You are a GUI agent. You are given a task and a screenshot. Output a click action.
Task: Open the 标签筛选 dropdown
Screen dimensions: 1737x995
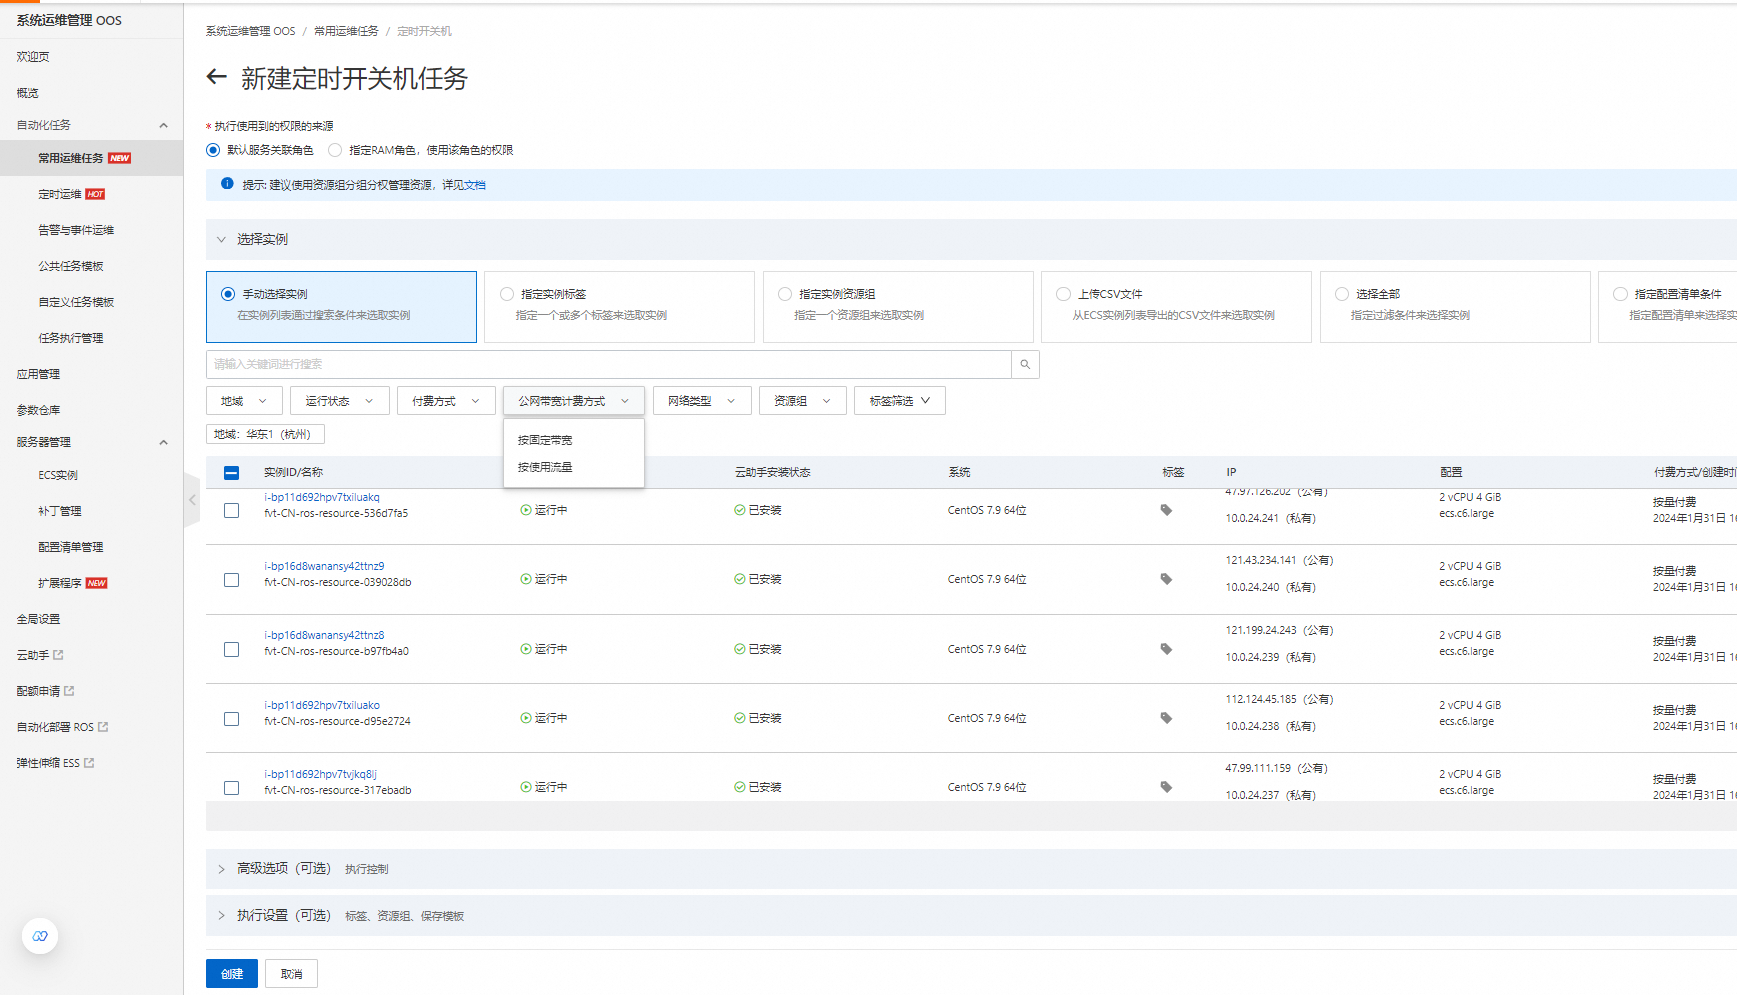900,401
